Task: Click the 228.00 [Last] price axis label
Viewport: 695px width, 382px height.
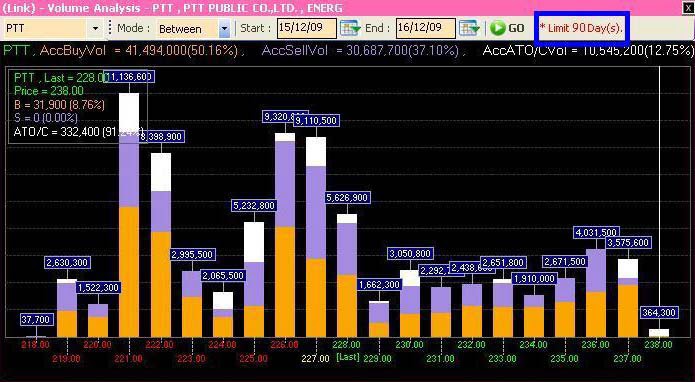Action: click(x=347, y=350)
